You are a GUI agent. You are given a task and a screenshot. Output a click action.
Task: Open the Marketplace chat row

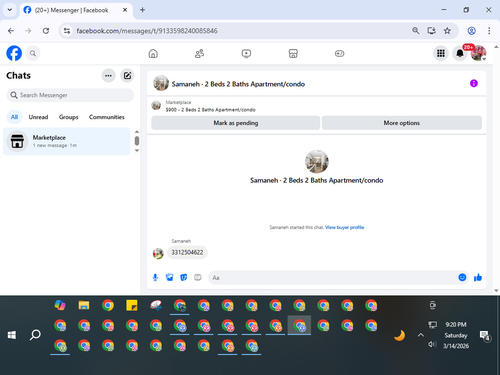point(67,141)
